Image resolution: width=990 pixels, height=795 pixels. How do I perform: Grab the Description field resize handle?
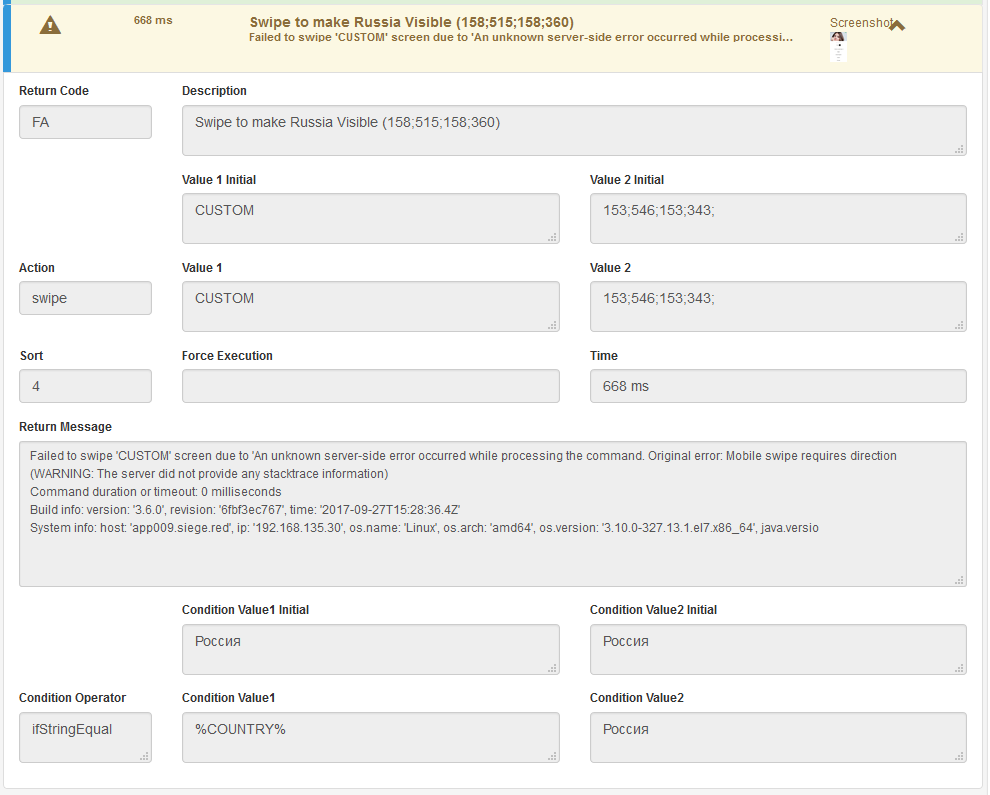[959, 149]
